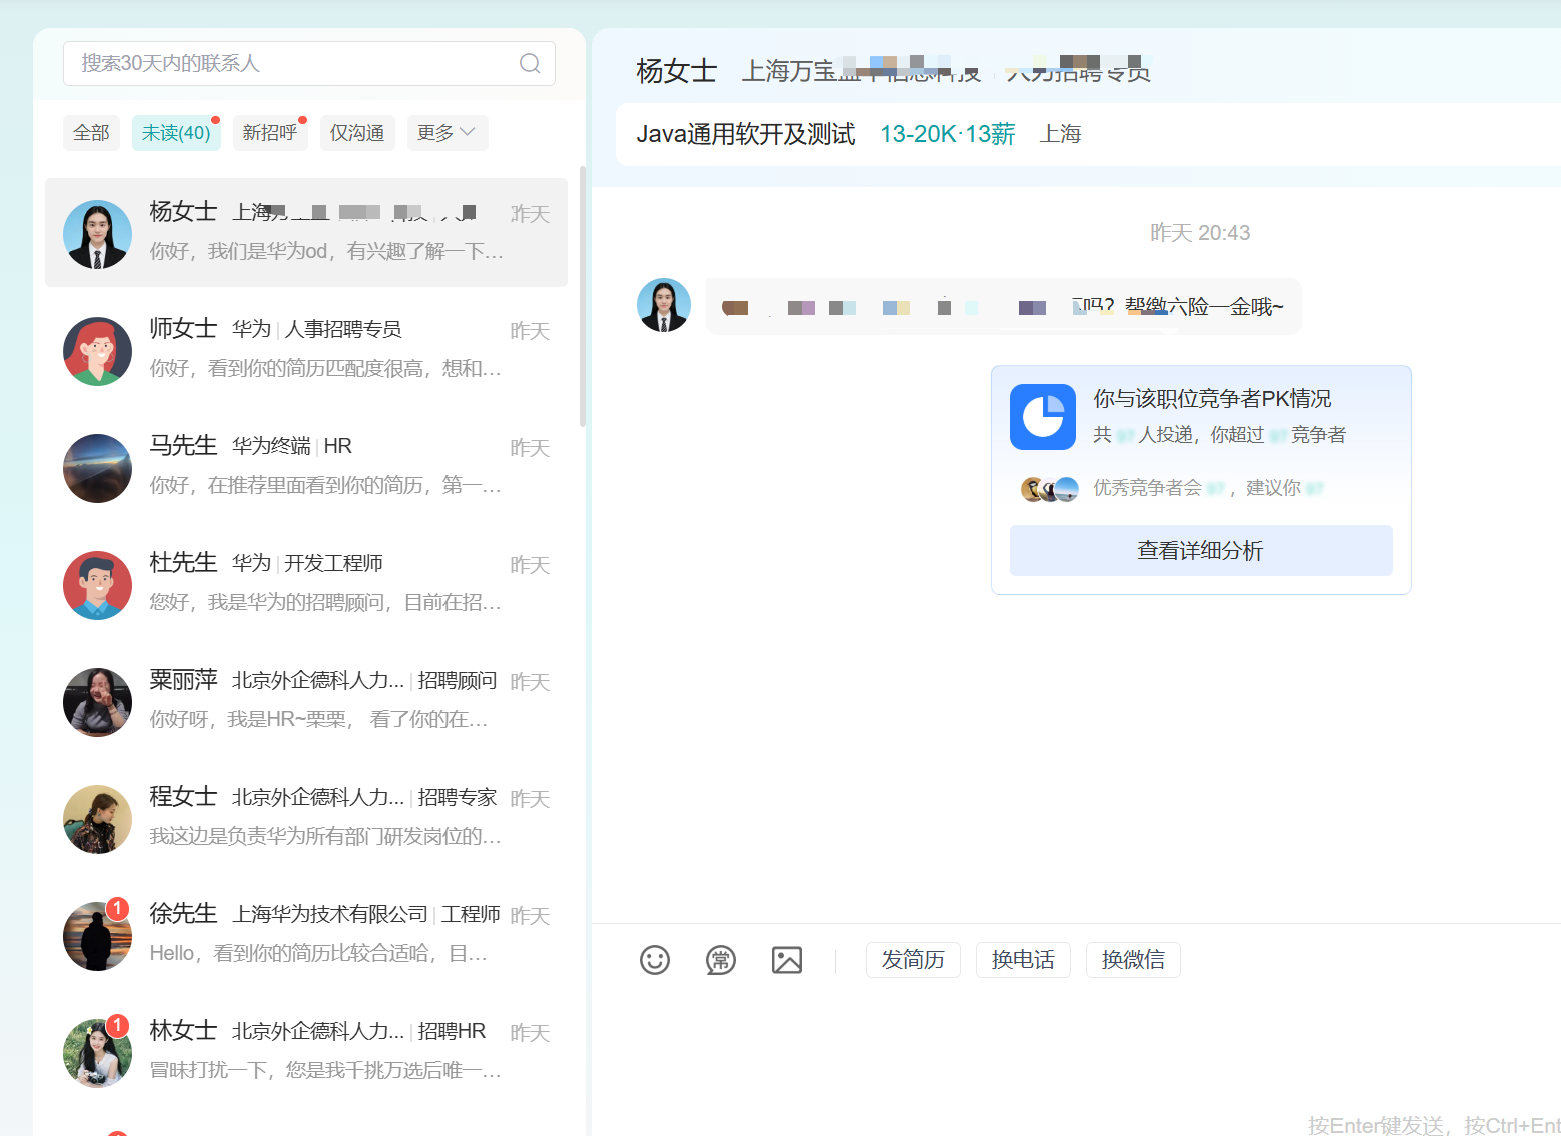Click 粟丽萍's avatar photo
The width and height of the screenshot is (1561, 1136).
(97, 702)
